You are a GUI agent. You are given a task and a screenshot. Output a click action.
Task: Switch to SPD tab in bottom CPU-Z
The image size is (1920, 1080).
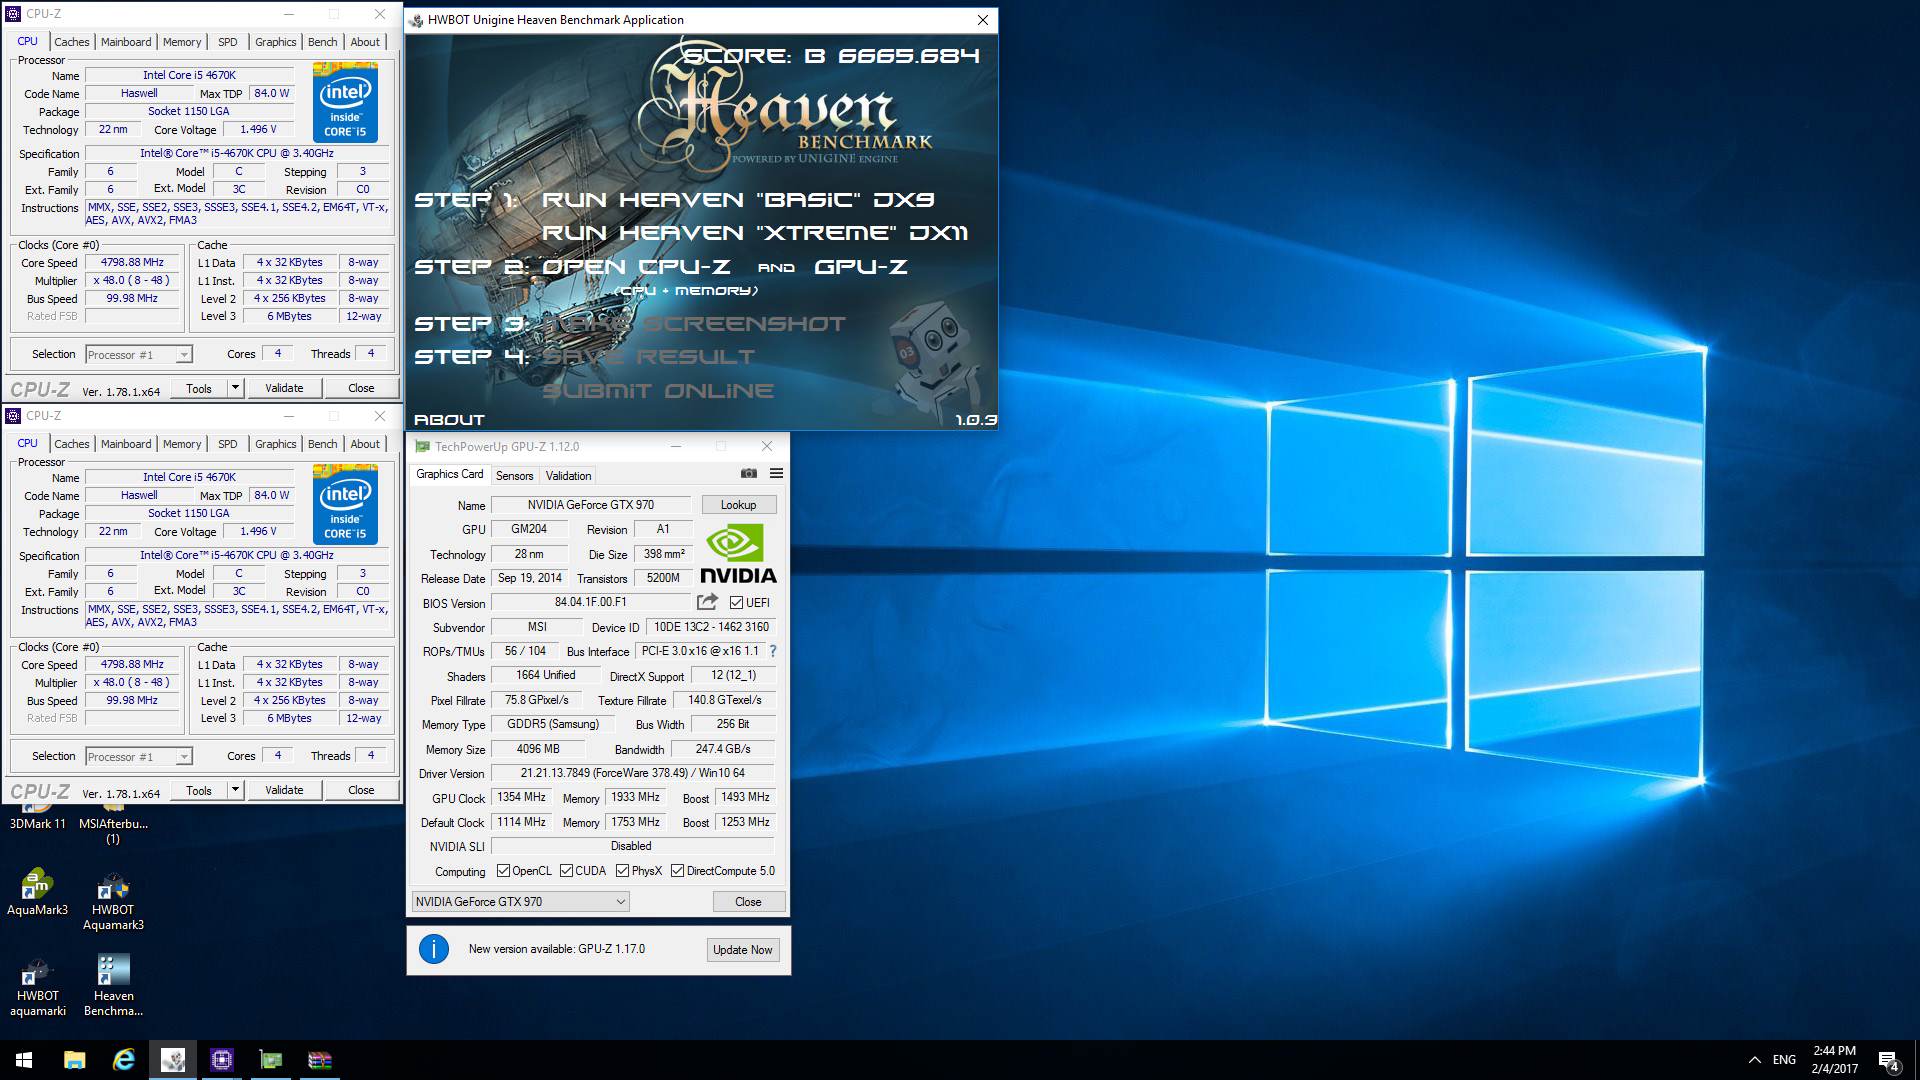click(x=228, y=444)
